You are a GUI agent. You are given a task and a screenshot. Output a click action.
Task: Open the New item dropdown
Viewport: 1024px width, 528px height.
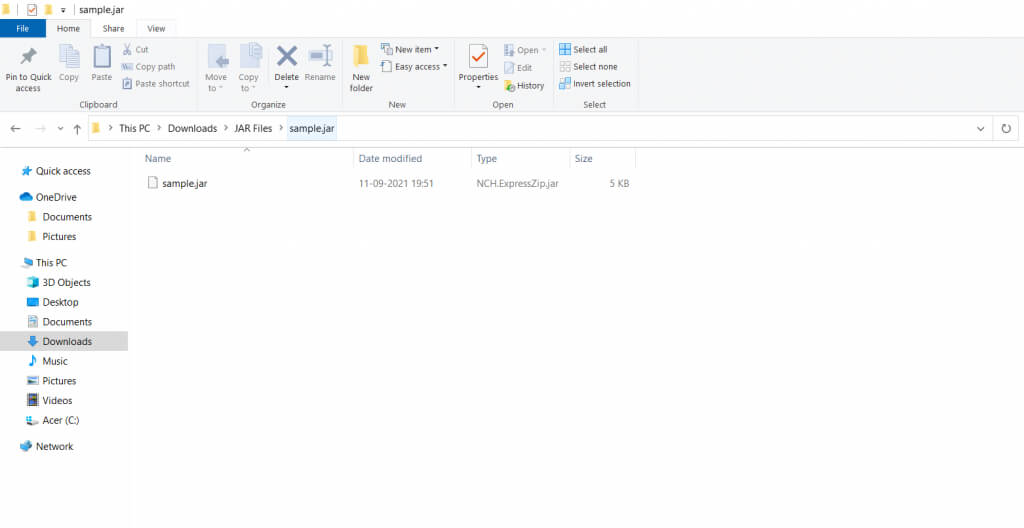pos(409,50)
